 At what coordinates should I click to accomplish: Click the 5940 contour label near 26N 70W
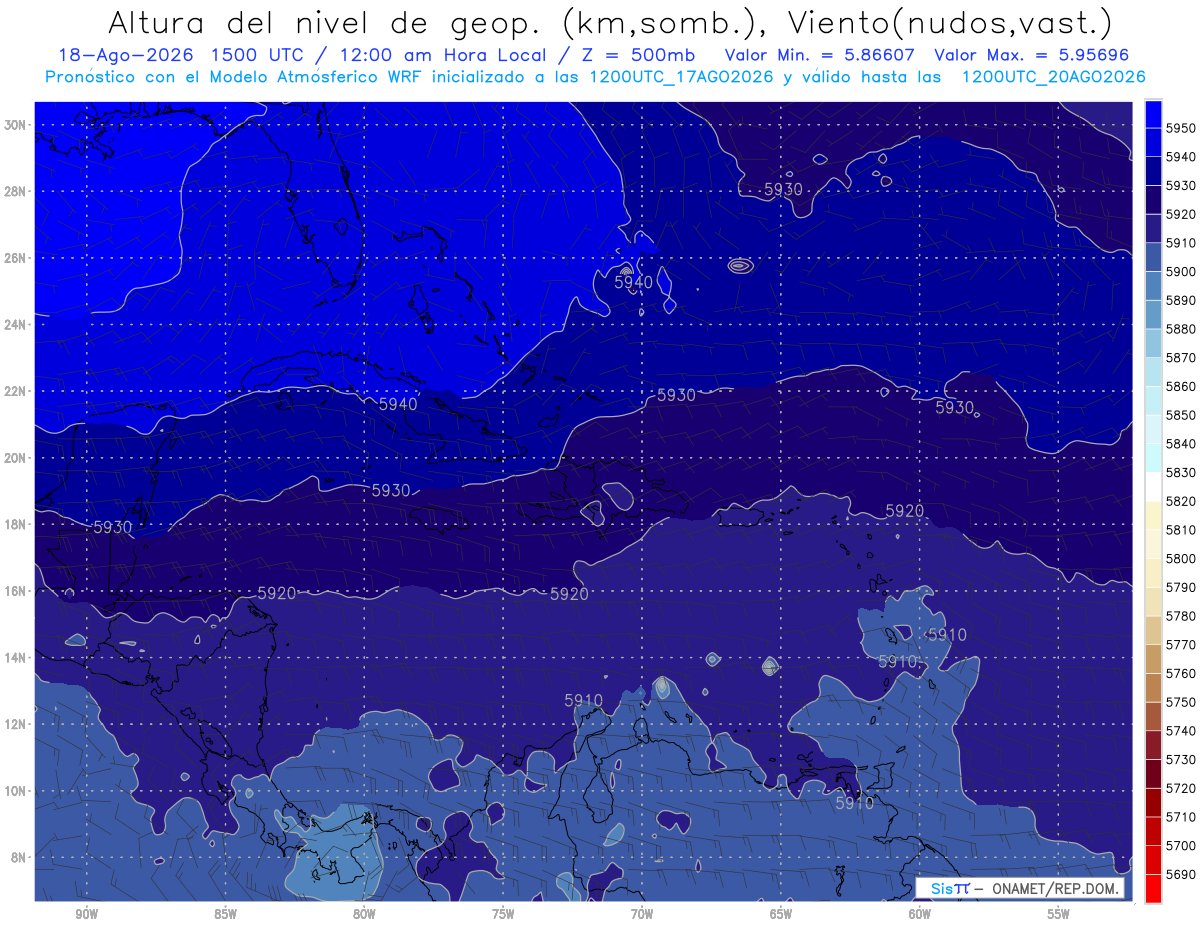pos(633,283)
